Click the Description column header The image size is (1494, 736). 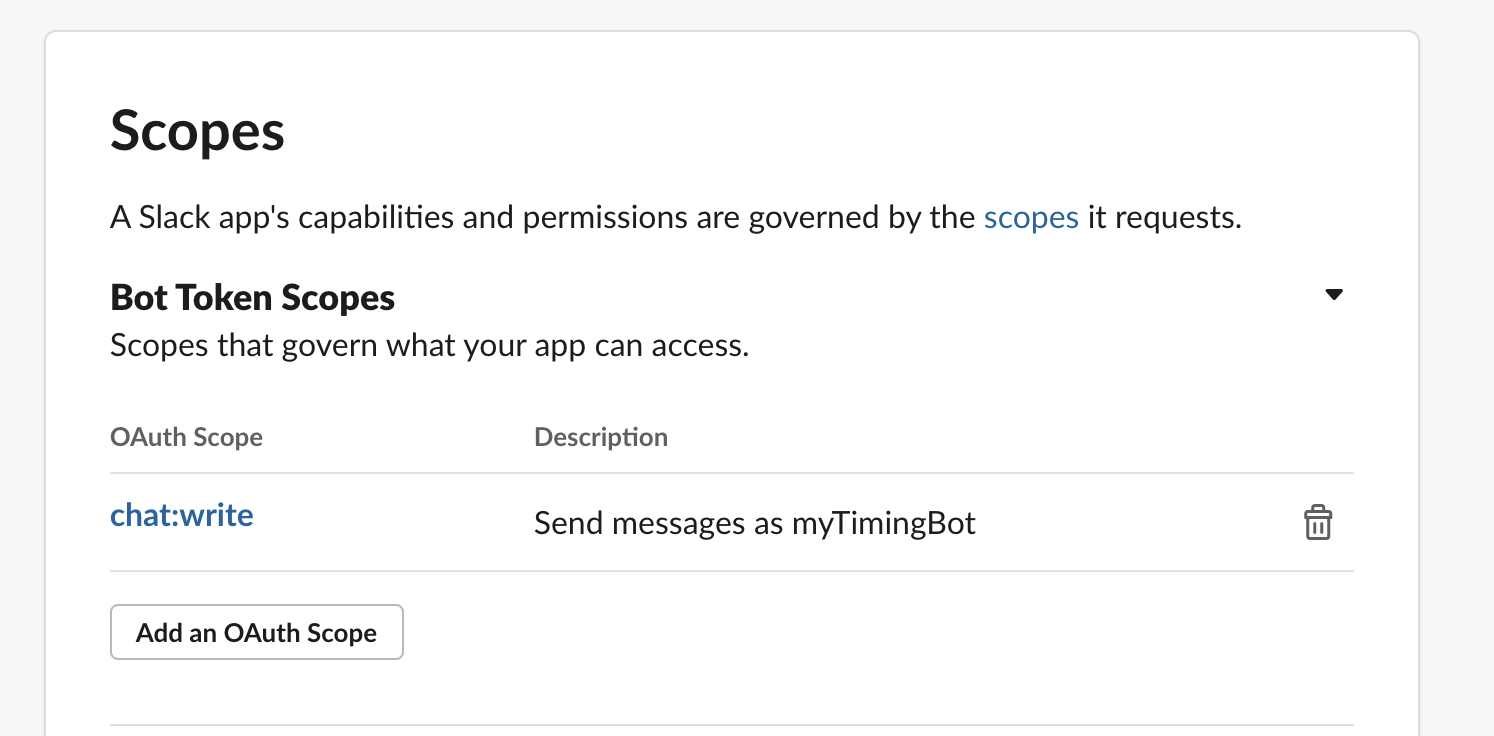click(601, 437)
